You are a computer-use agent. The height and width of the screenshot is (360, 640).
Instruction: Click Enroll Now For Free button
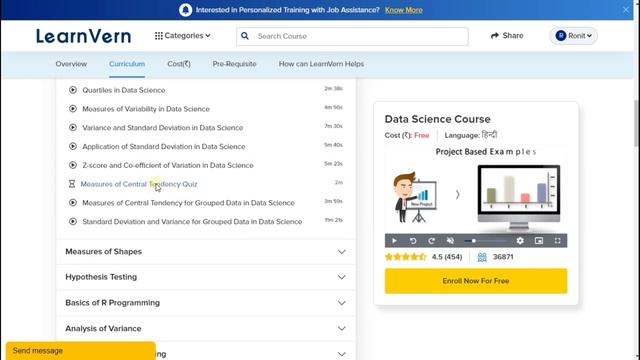tap(476, 281)
